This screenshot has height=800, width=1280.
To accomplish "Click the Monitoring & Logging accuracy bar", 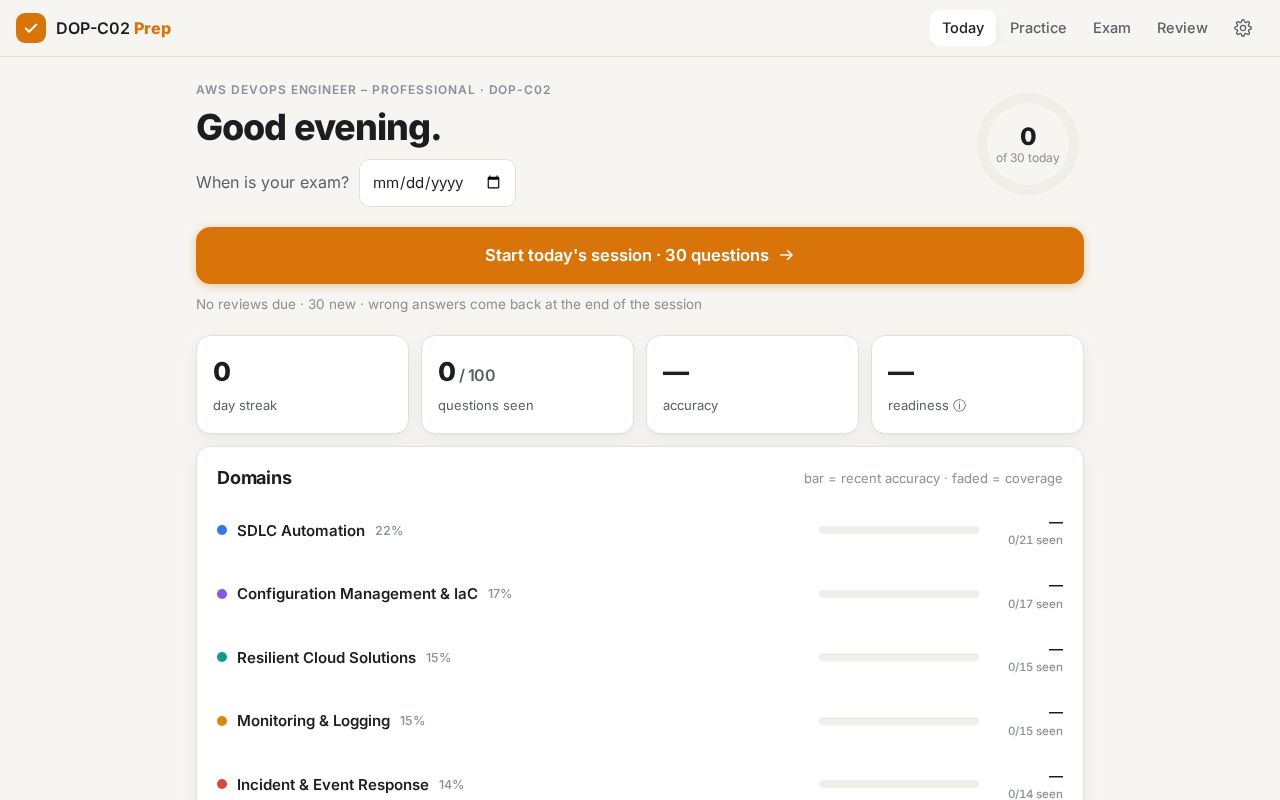I will click(x=899, y=721).
